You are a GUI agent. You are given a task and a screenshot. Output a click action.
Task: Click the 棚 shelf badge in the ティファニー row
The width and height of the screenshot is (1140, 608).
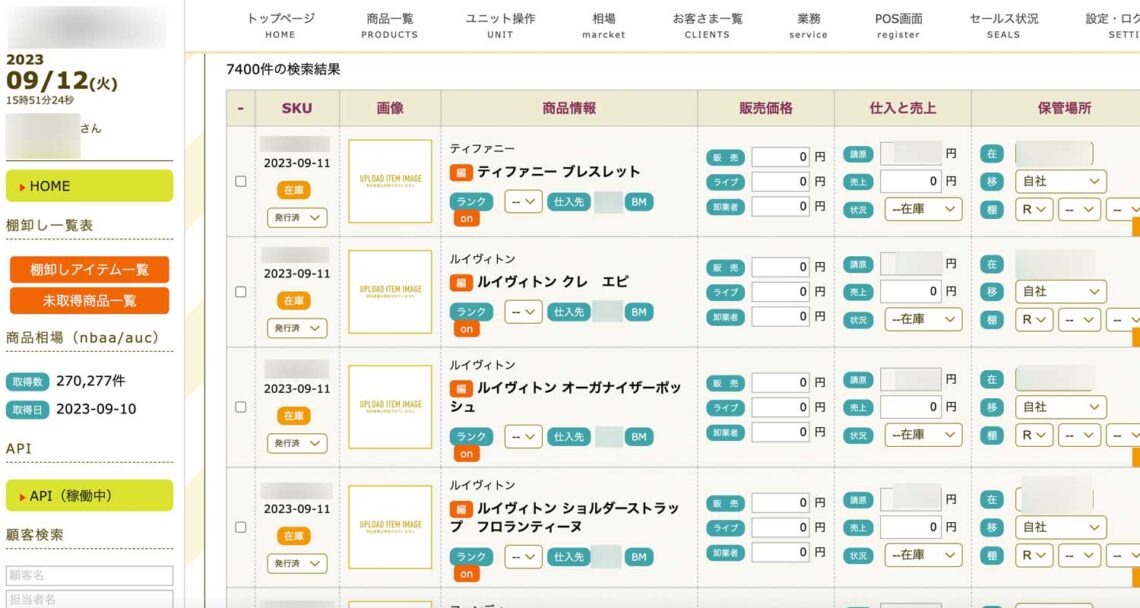[x=992, y=209]
